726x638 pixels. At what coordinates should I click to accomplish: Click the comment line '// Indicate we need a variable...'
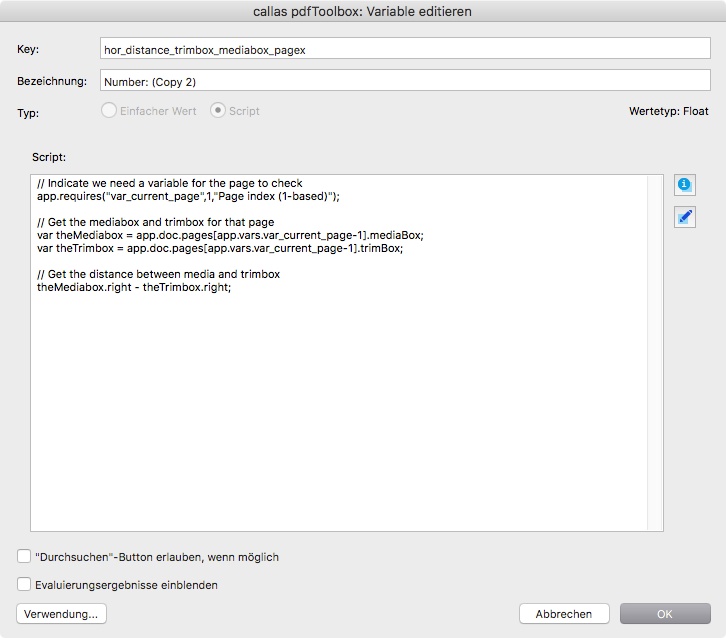click(x=169, y=183)
